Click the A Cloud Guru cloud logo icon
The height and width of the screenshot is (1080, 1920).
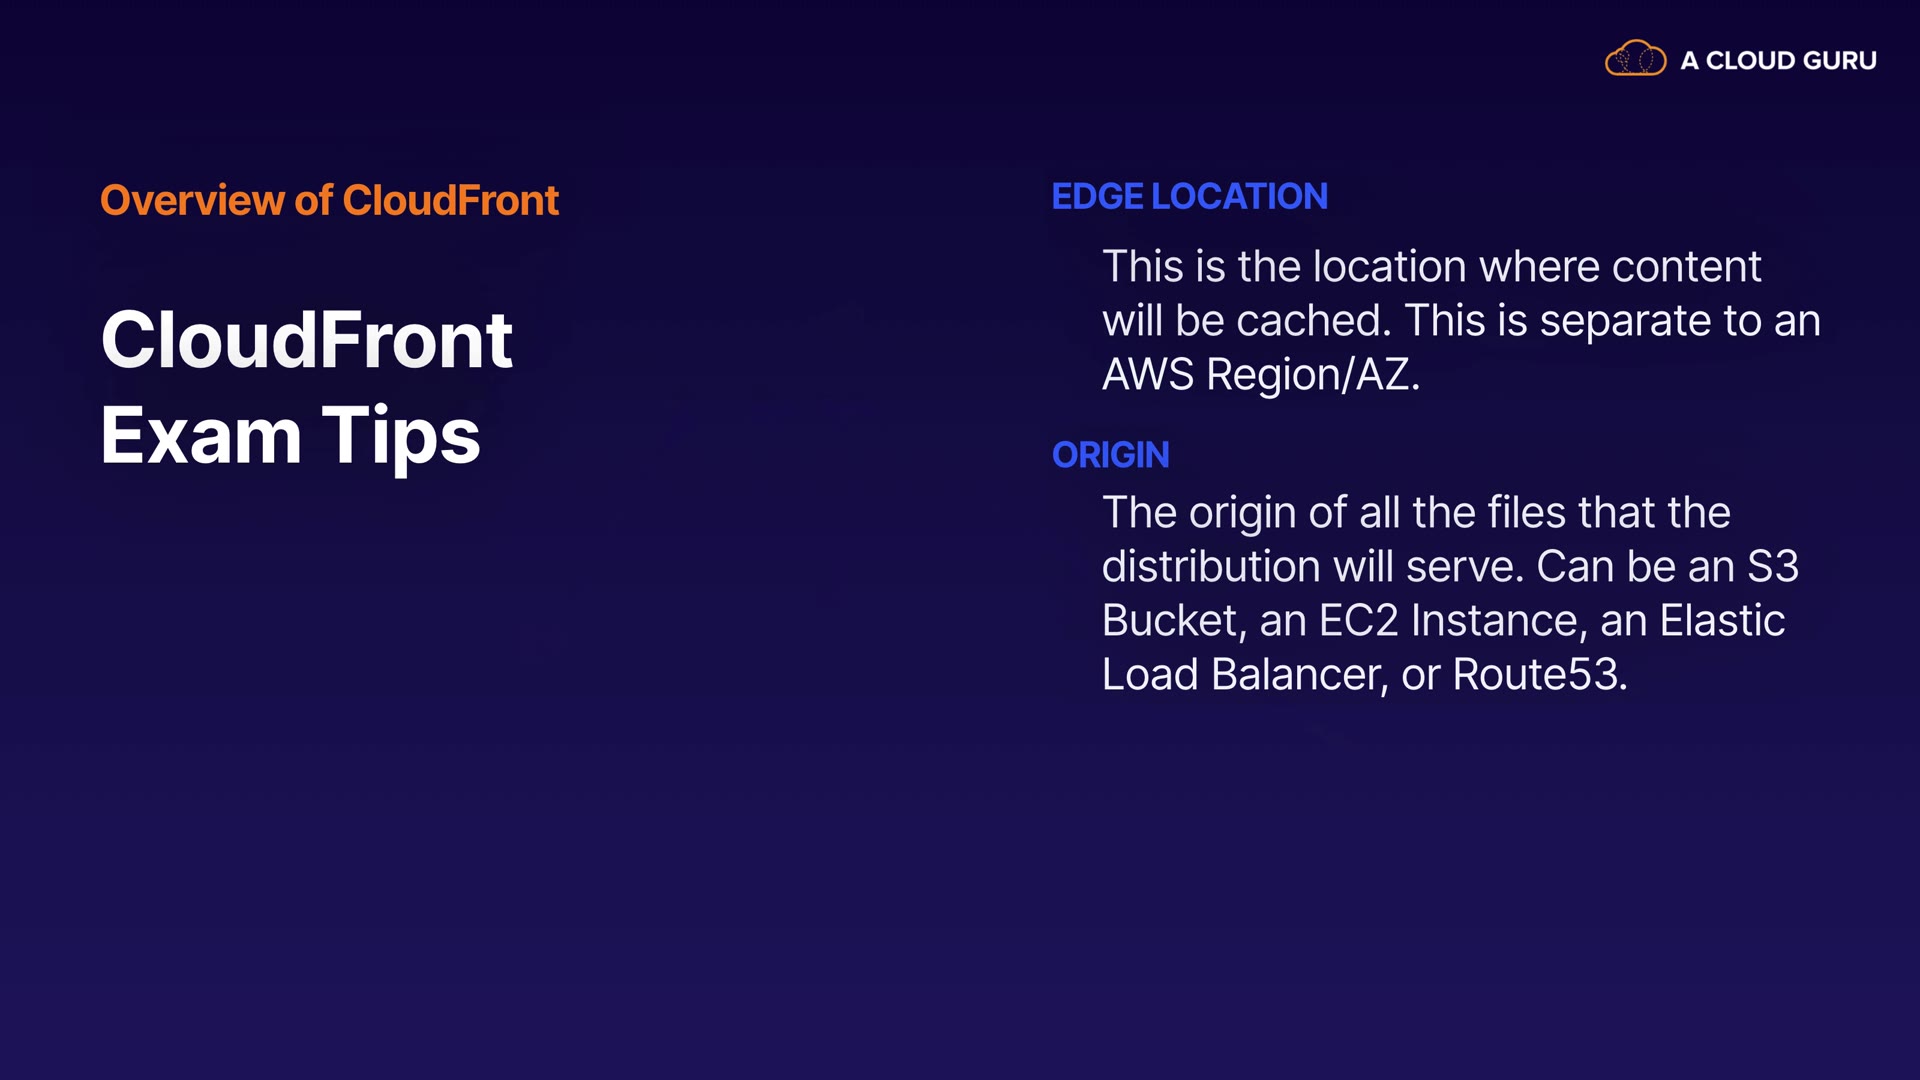pos(1635,59)
